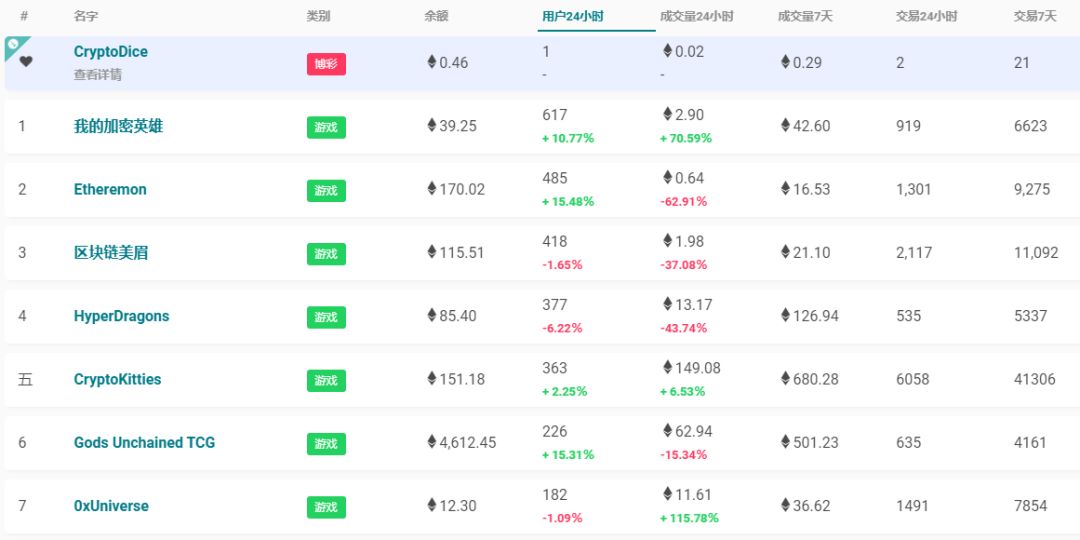Open the Etheremon dapp page

tap(110, 189)
